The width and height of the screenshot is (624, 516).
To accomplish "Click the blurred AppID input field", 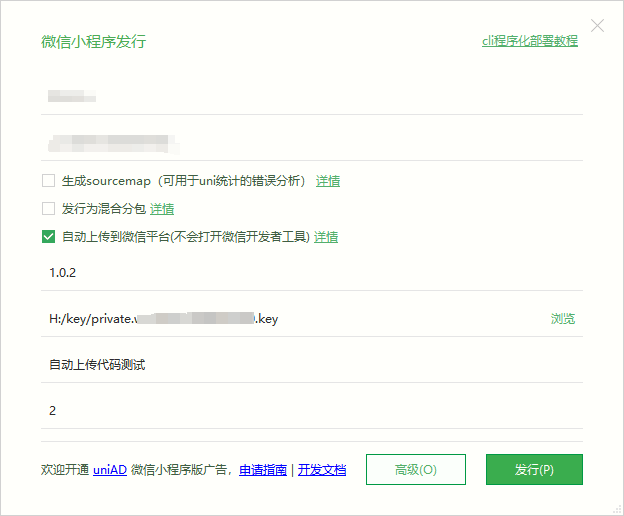I will (x=312, y=143).
